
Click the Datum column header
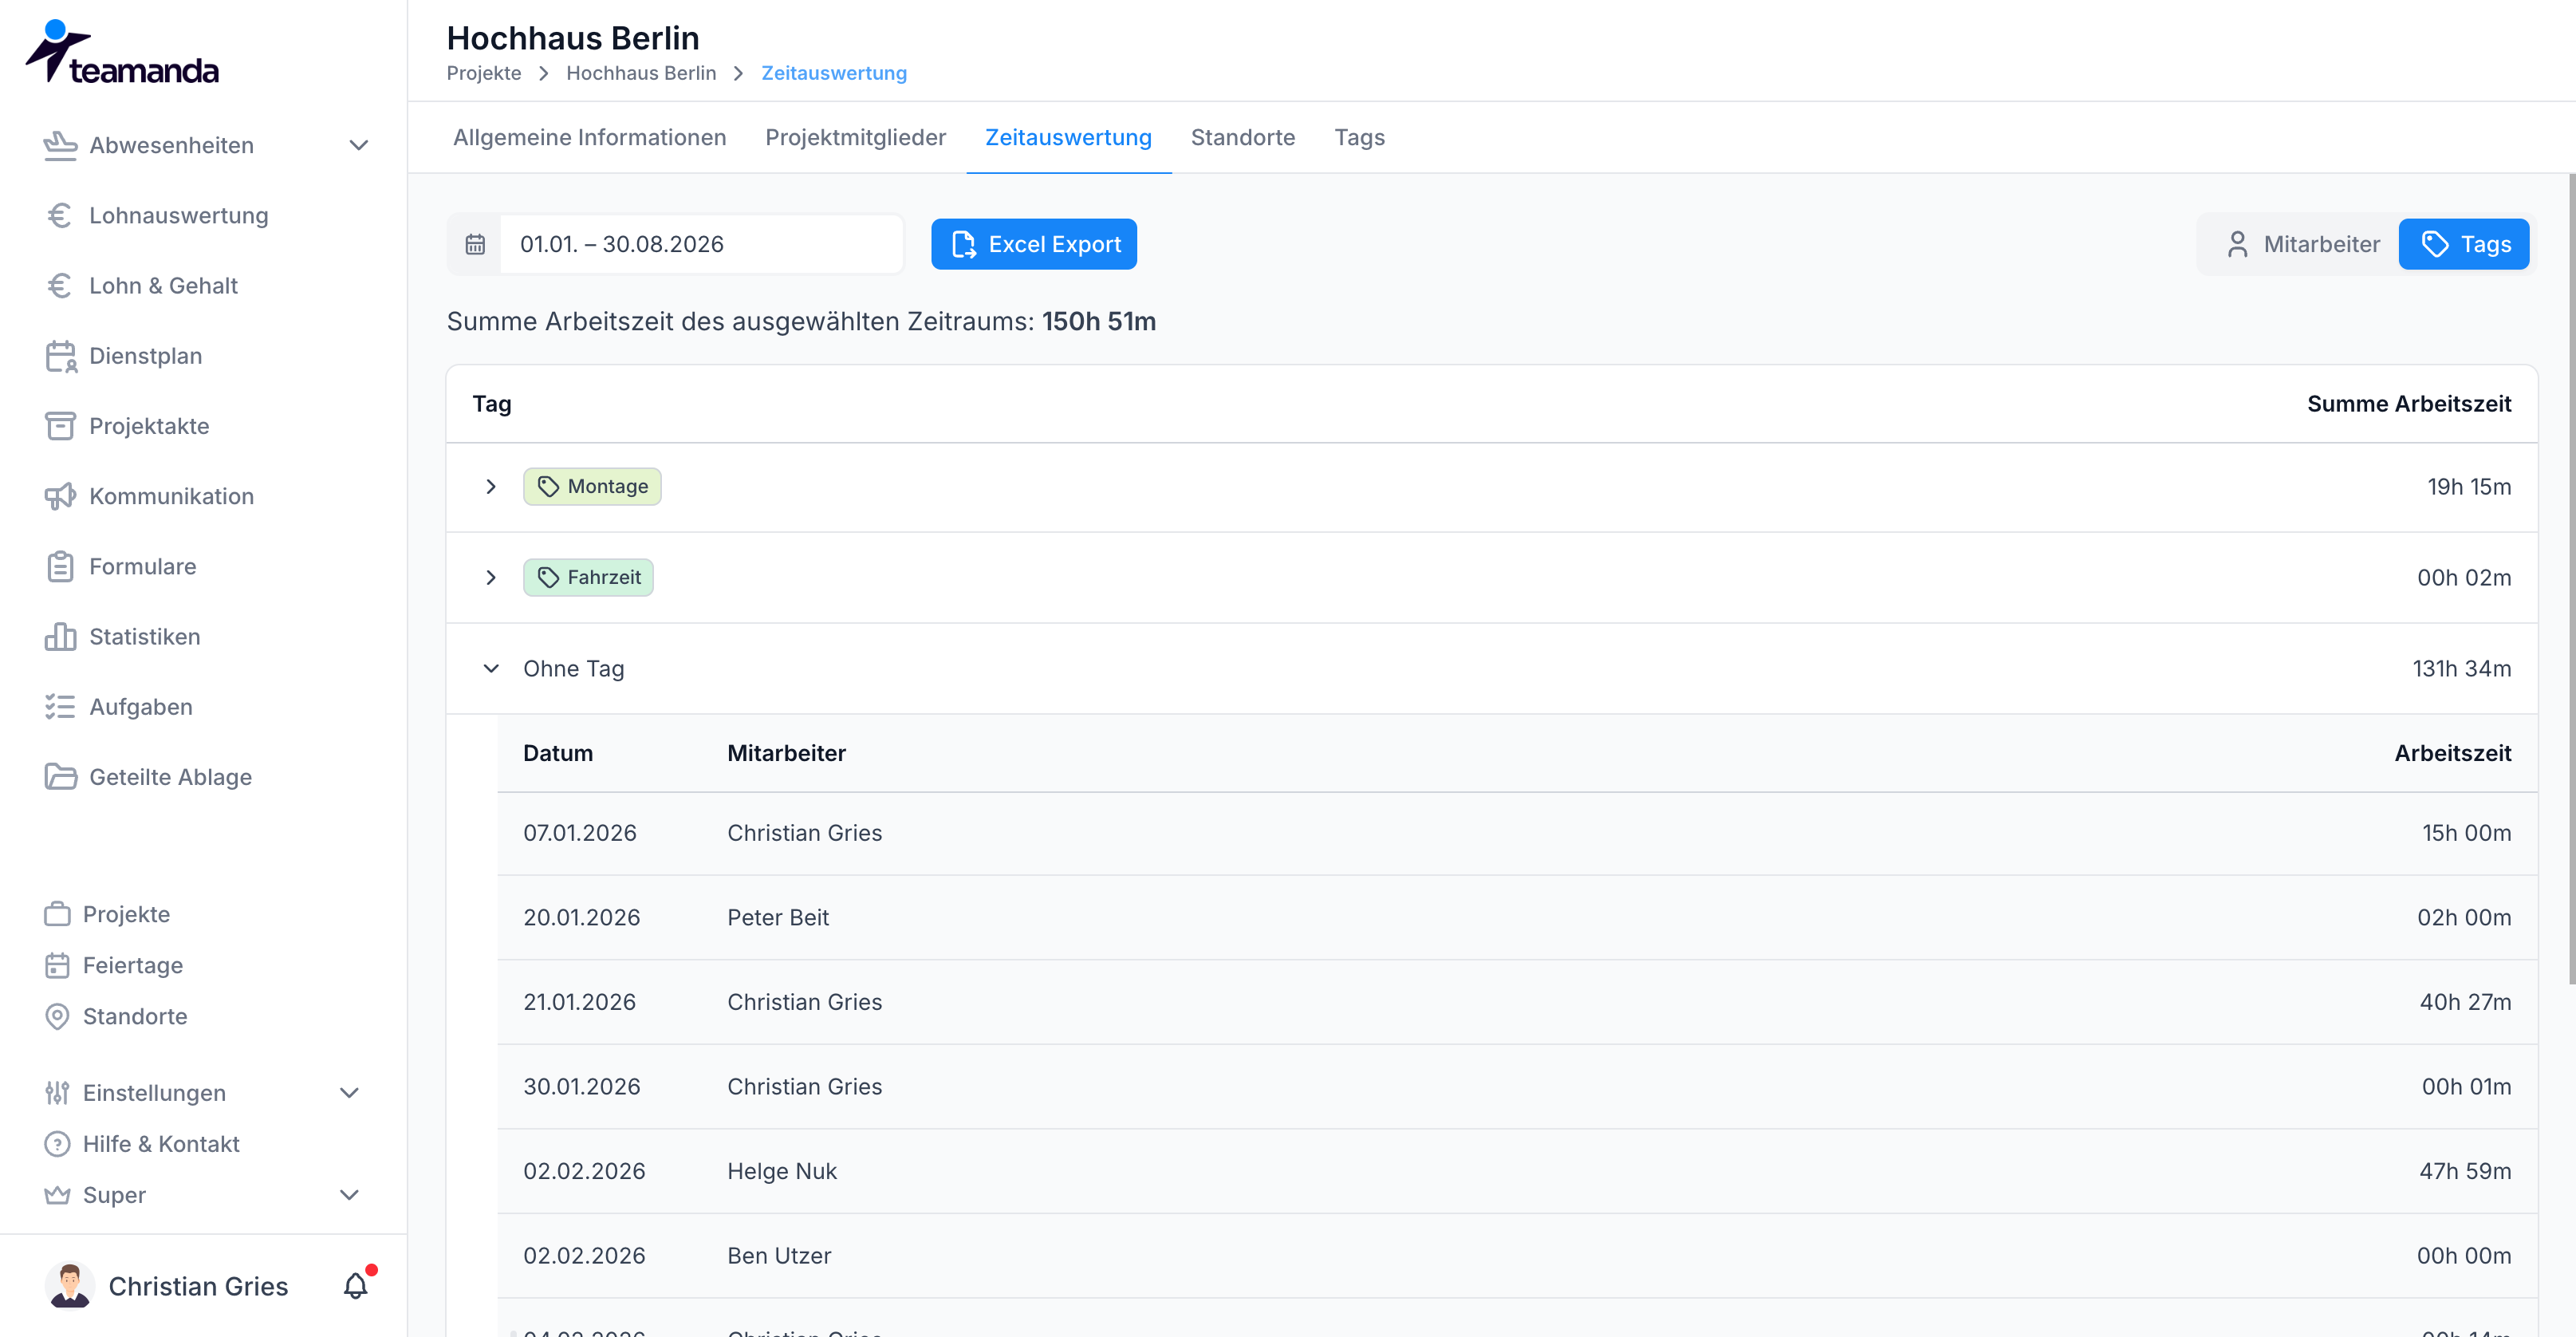[x=558, y=753]
